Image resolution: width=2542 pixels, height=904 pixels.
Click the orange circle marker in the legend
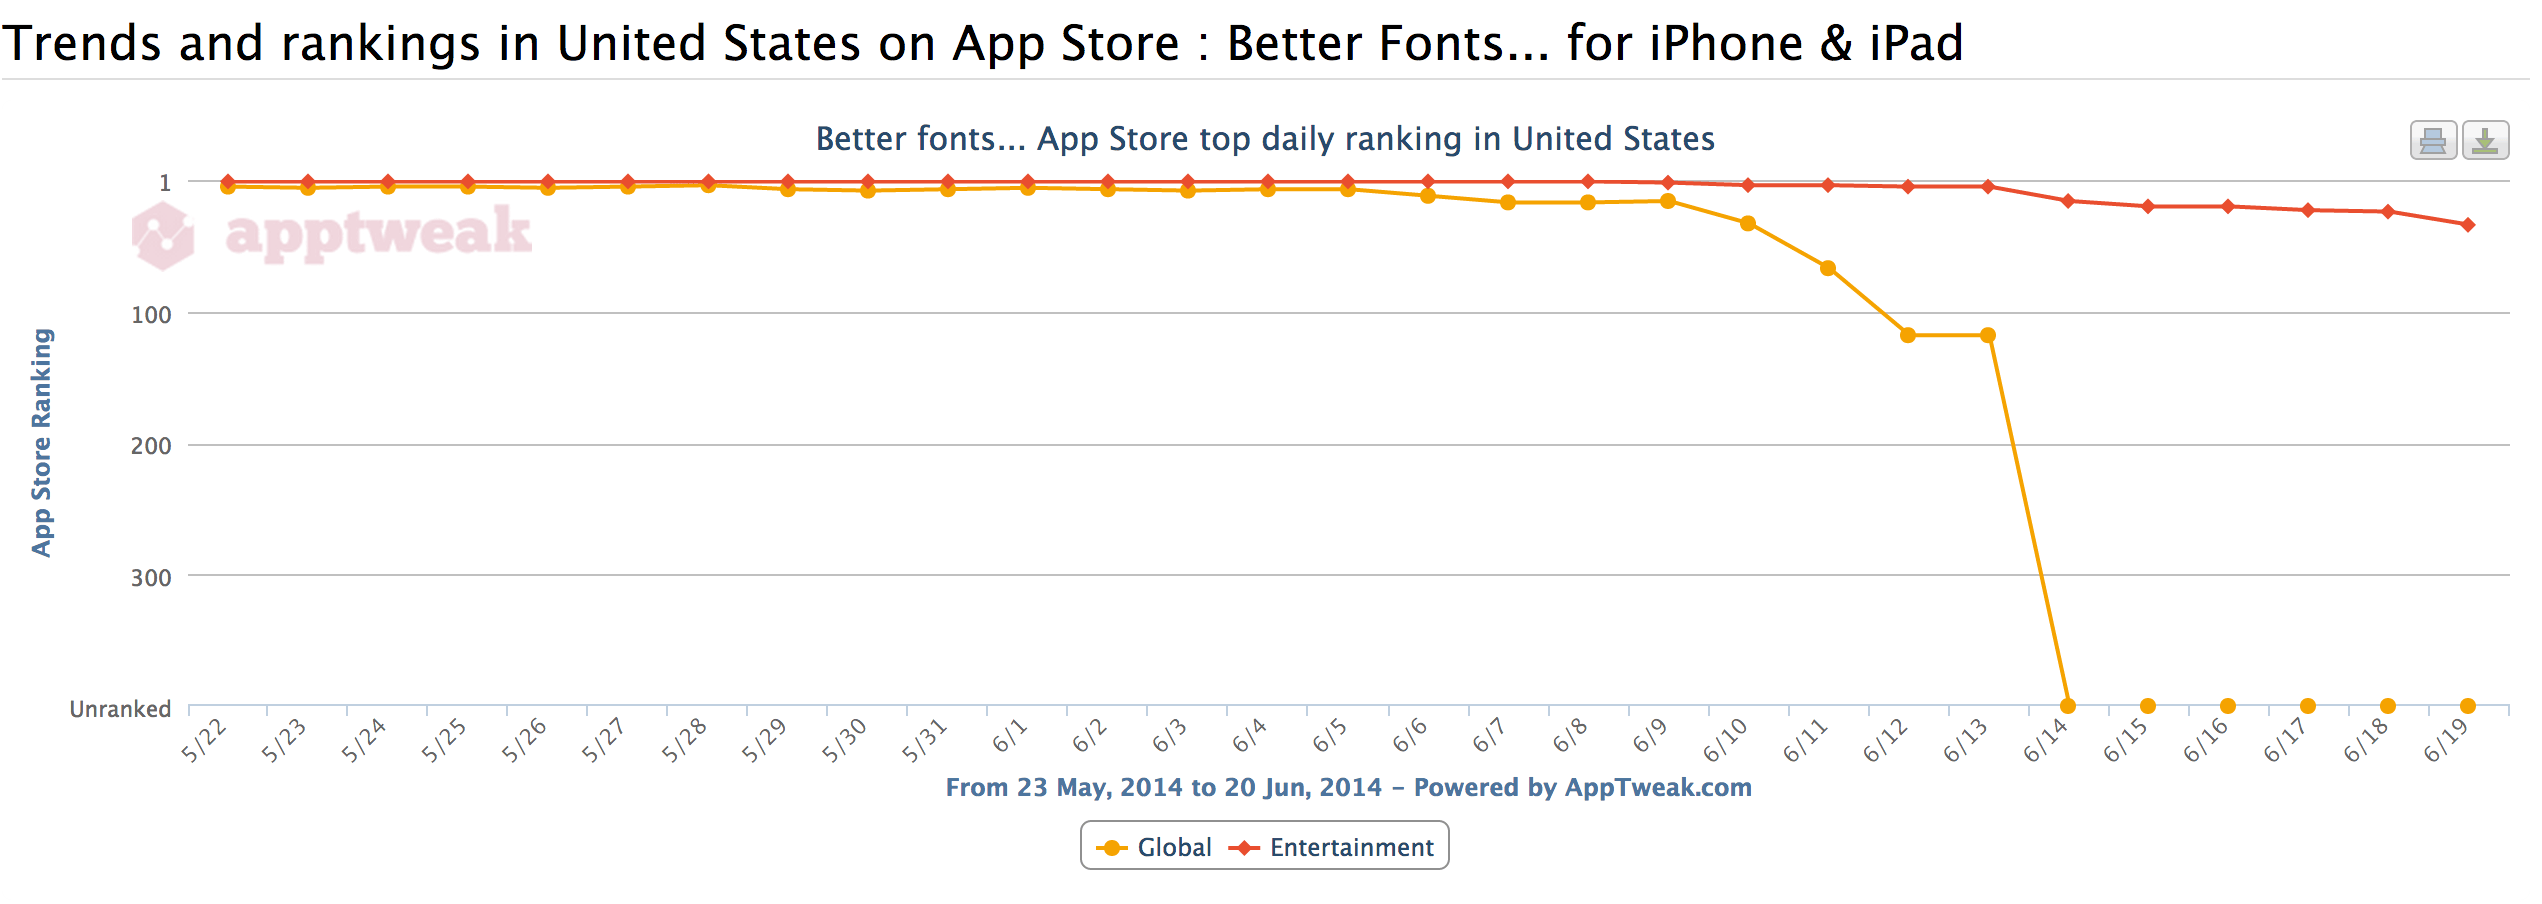pos(1113,847)
